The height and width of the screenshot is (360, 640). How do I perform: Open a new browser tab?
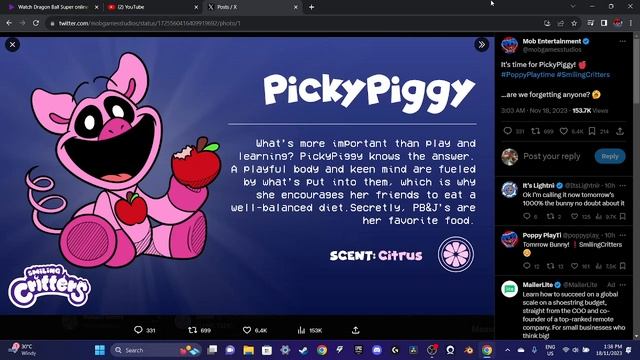point(311,7)
